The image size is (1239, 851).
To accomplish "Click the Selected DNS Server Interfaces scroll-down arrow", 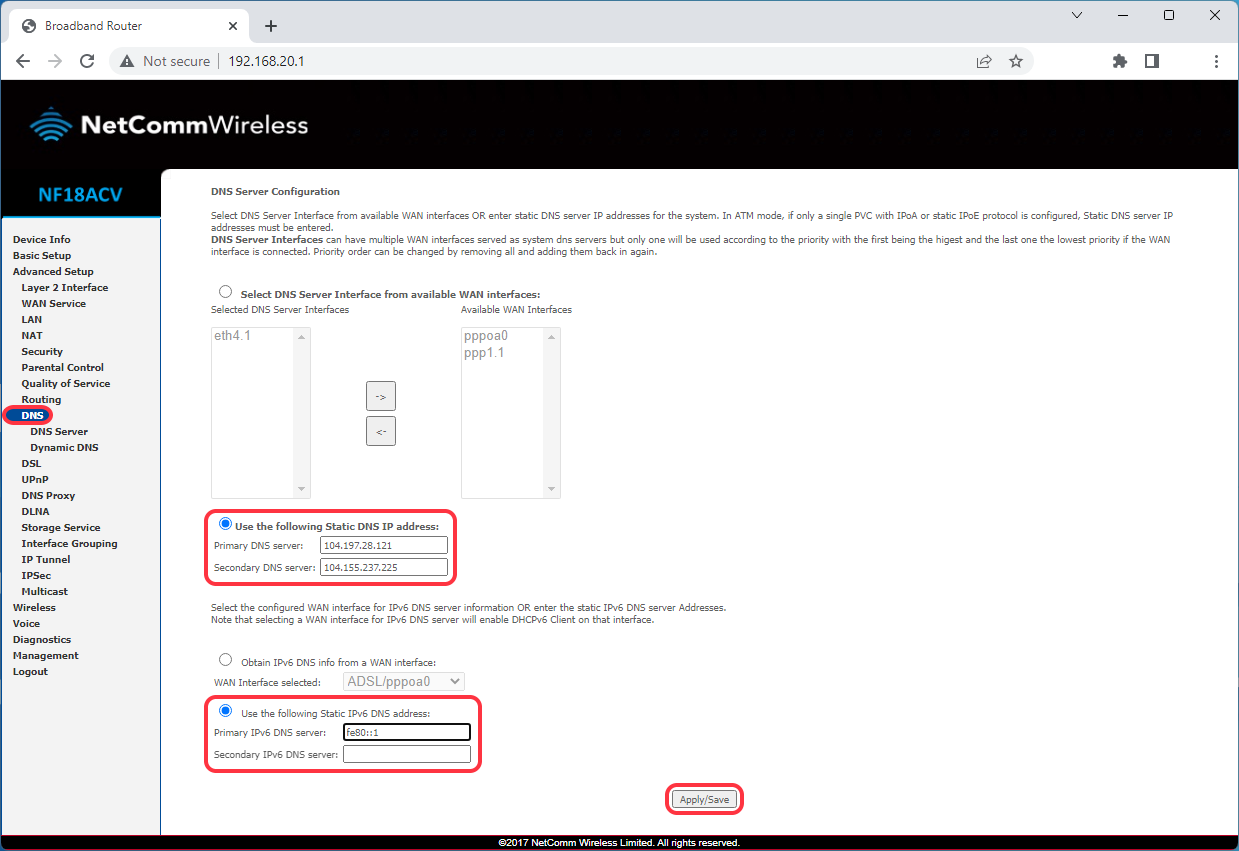I will 303,489.
